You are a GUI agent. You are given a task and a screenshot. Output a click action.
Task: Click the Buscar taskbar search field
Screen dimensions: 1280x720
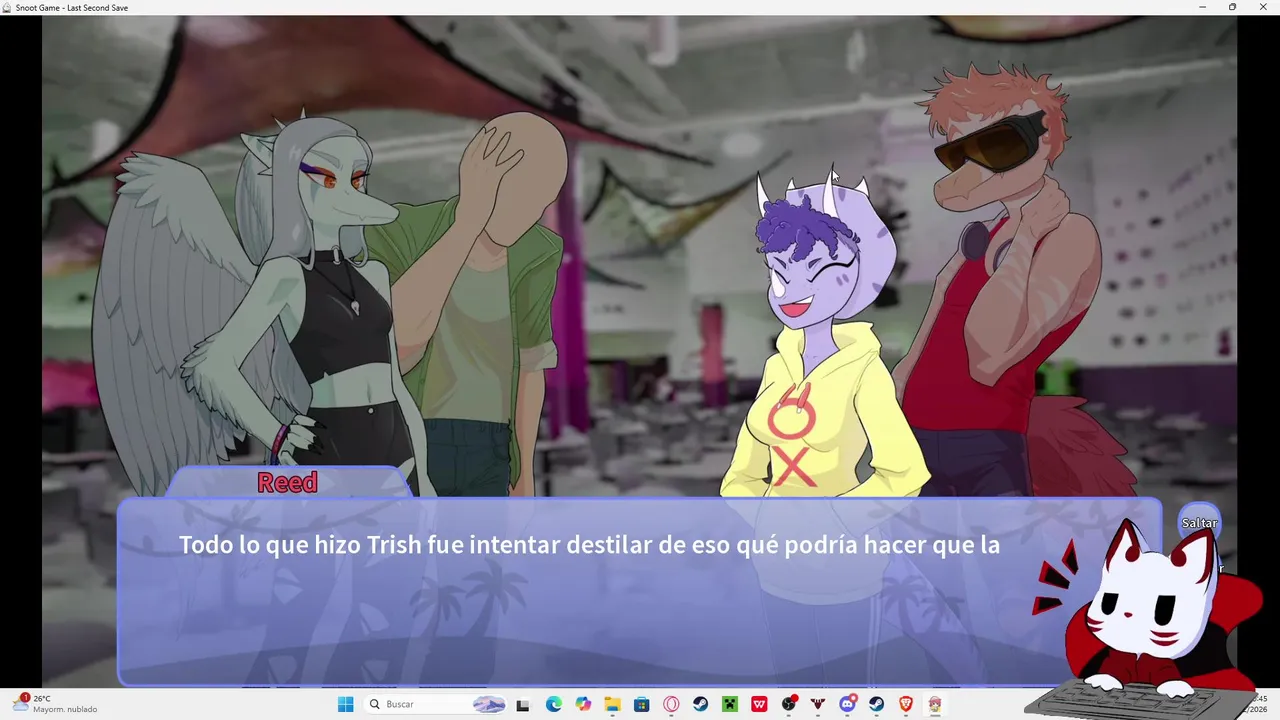(437, 704)
